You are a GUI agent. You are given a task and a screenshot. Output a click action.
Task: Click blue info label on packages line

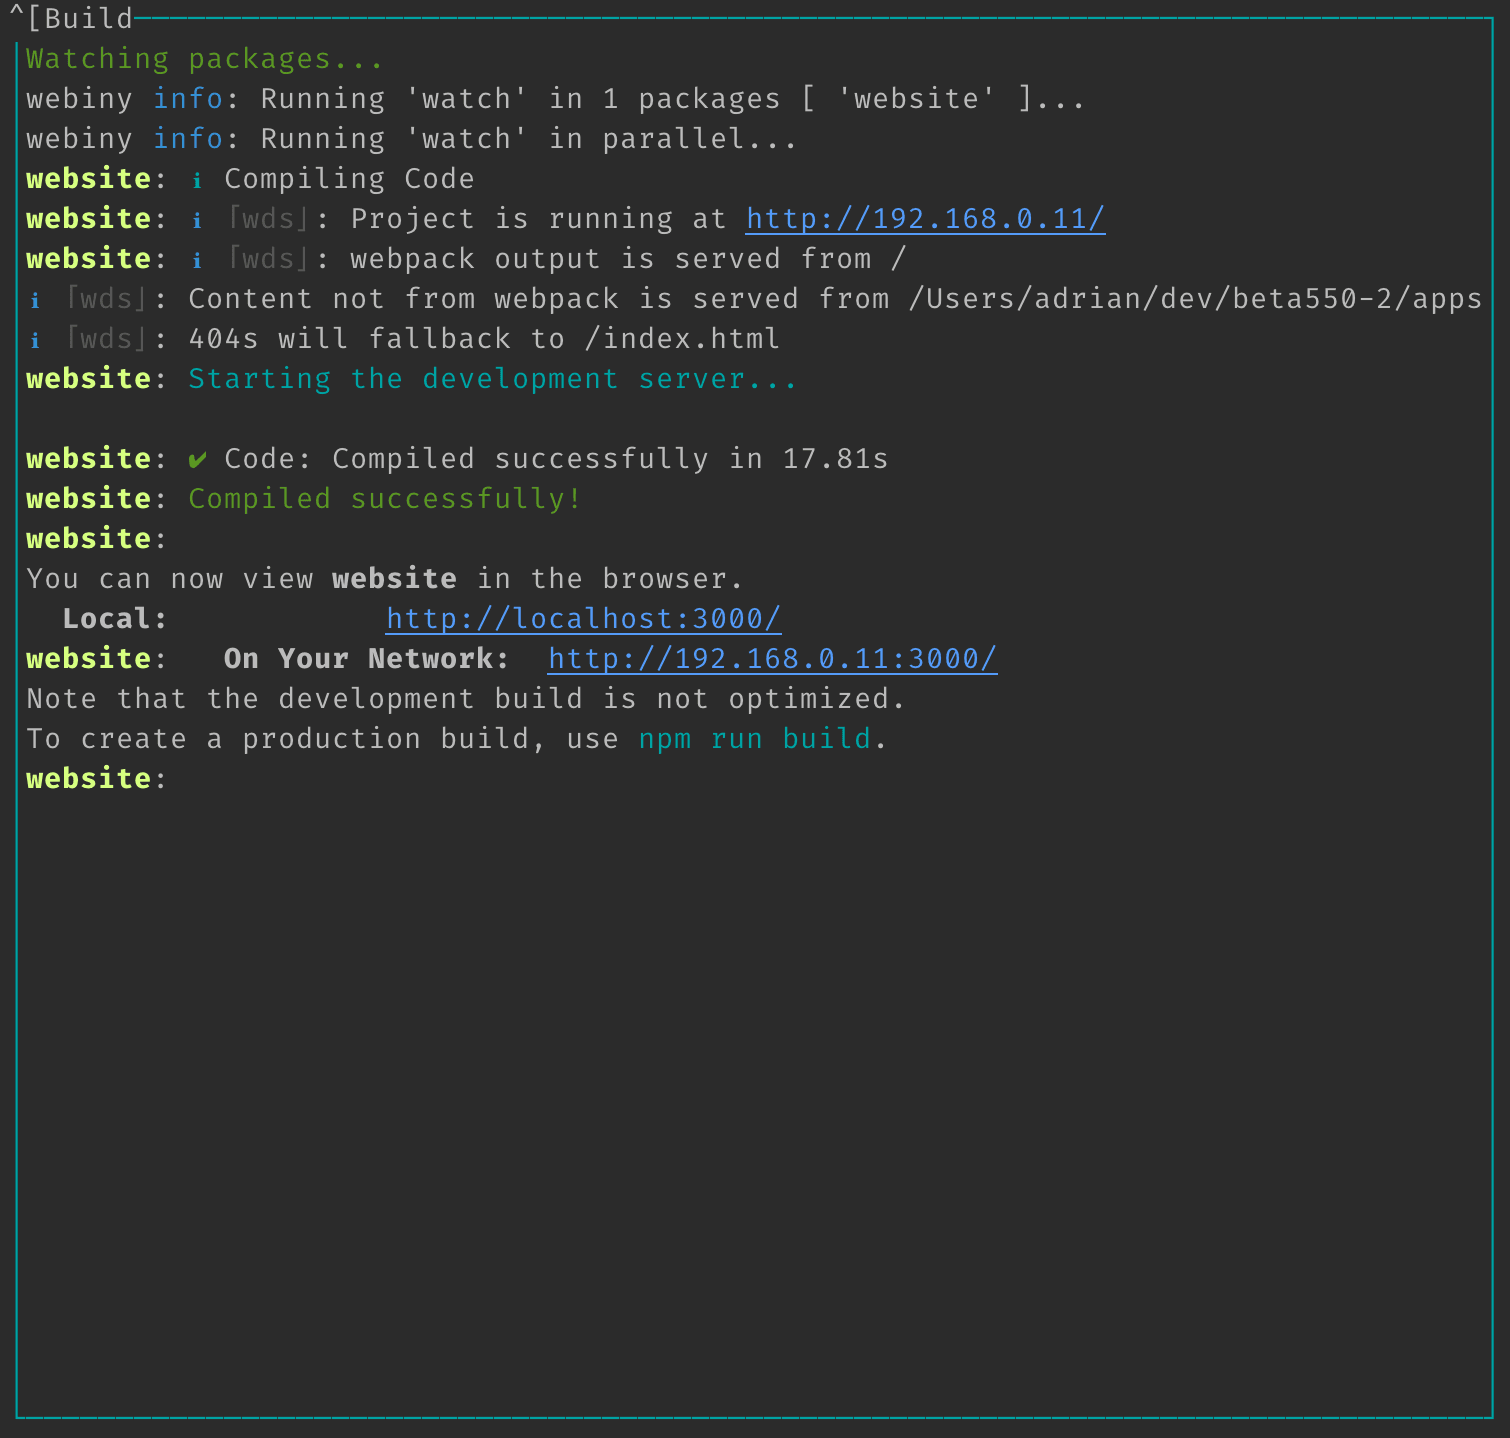pos(187,99)
